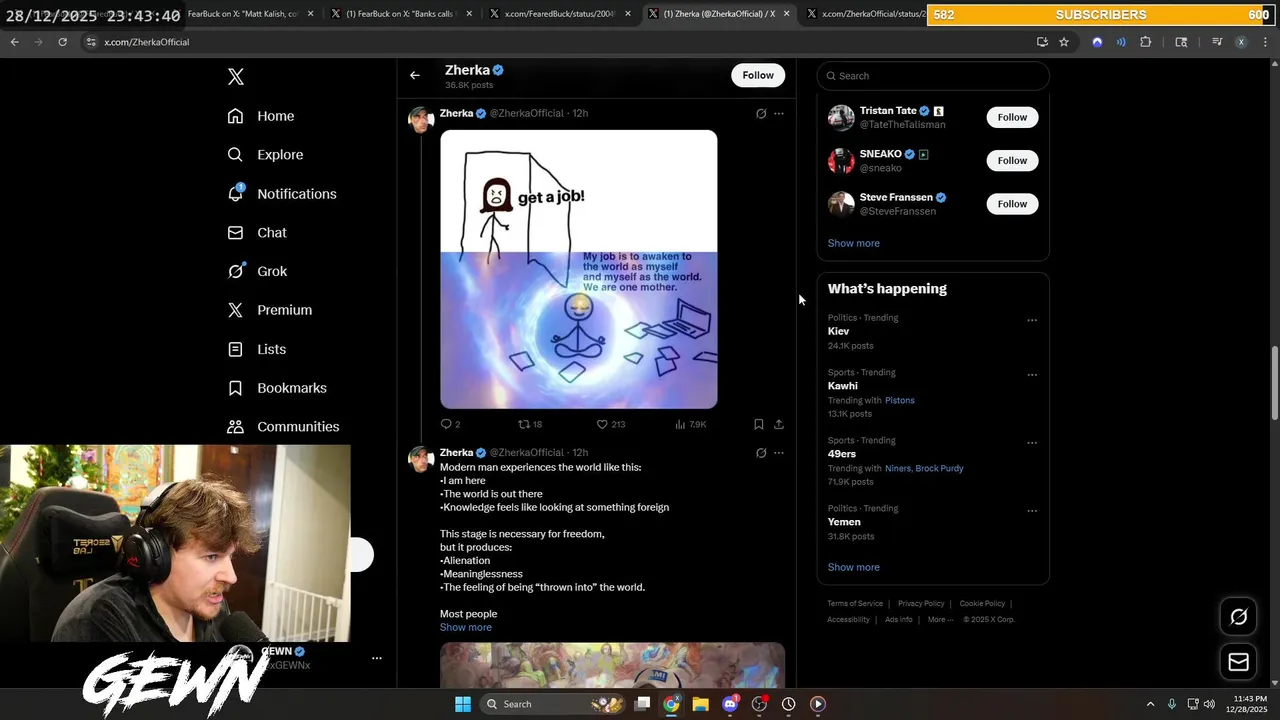1280x720 pixels.
Task: Open Notifications in sidebar
Action: [282, 194]
